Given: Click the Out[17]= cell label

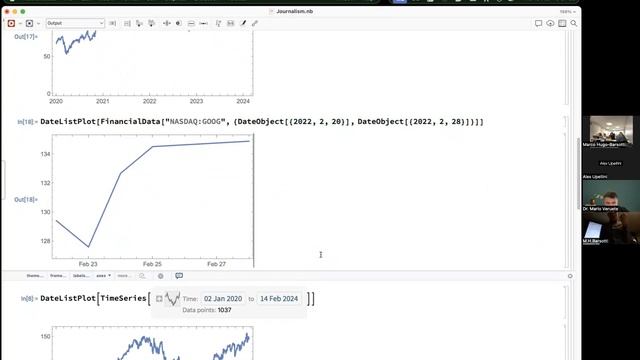Looking at the screenshot, I should click(x=26, y=37).
